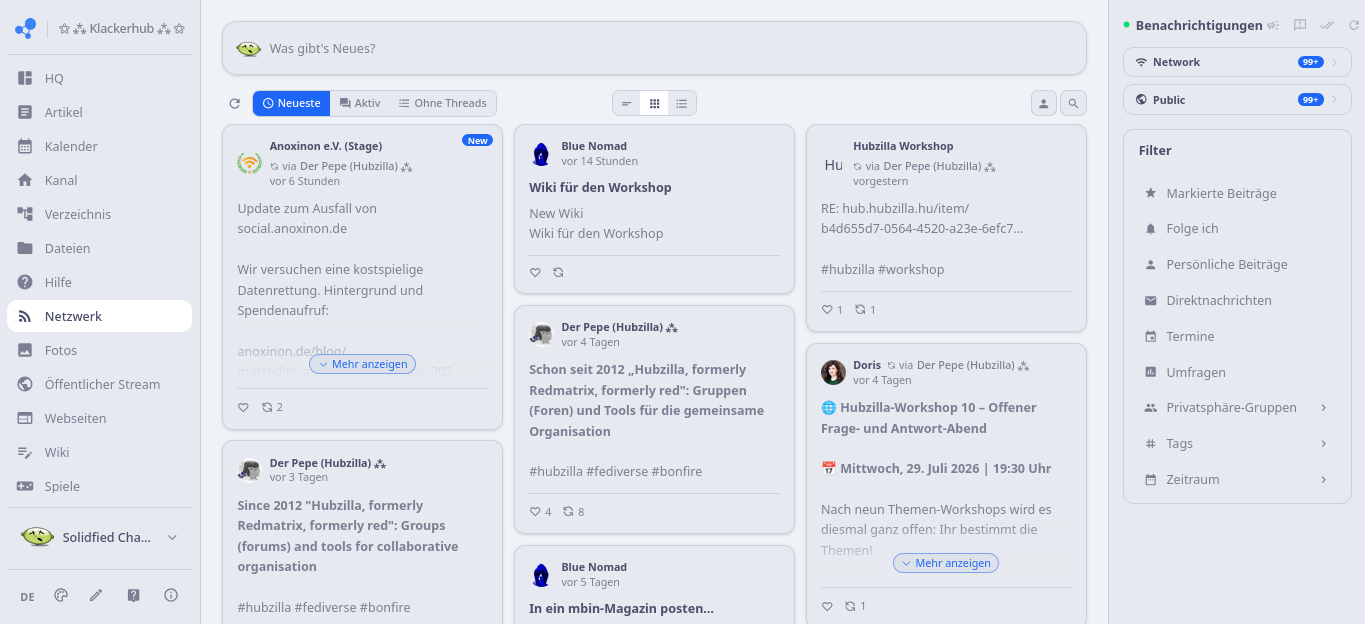1365x624 pixels.
Task: Open the Kalender app
Action: click(99, 146)
